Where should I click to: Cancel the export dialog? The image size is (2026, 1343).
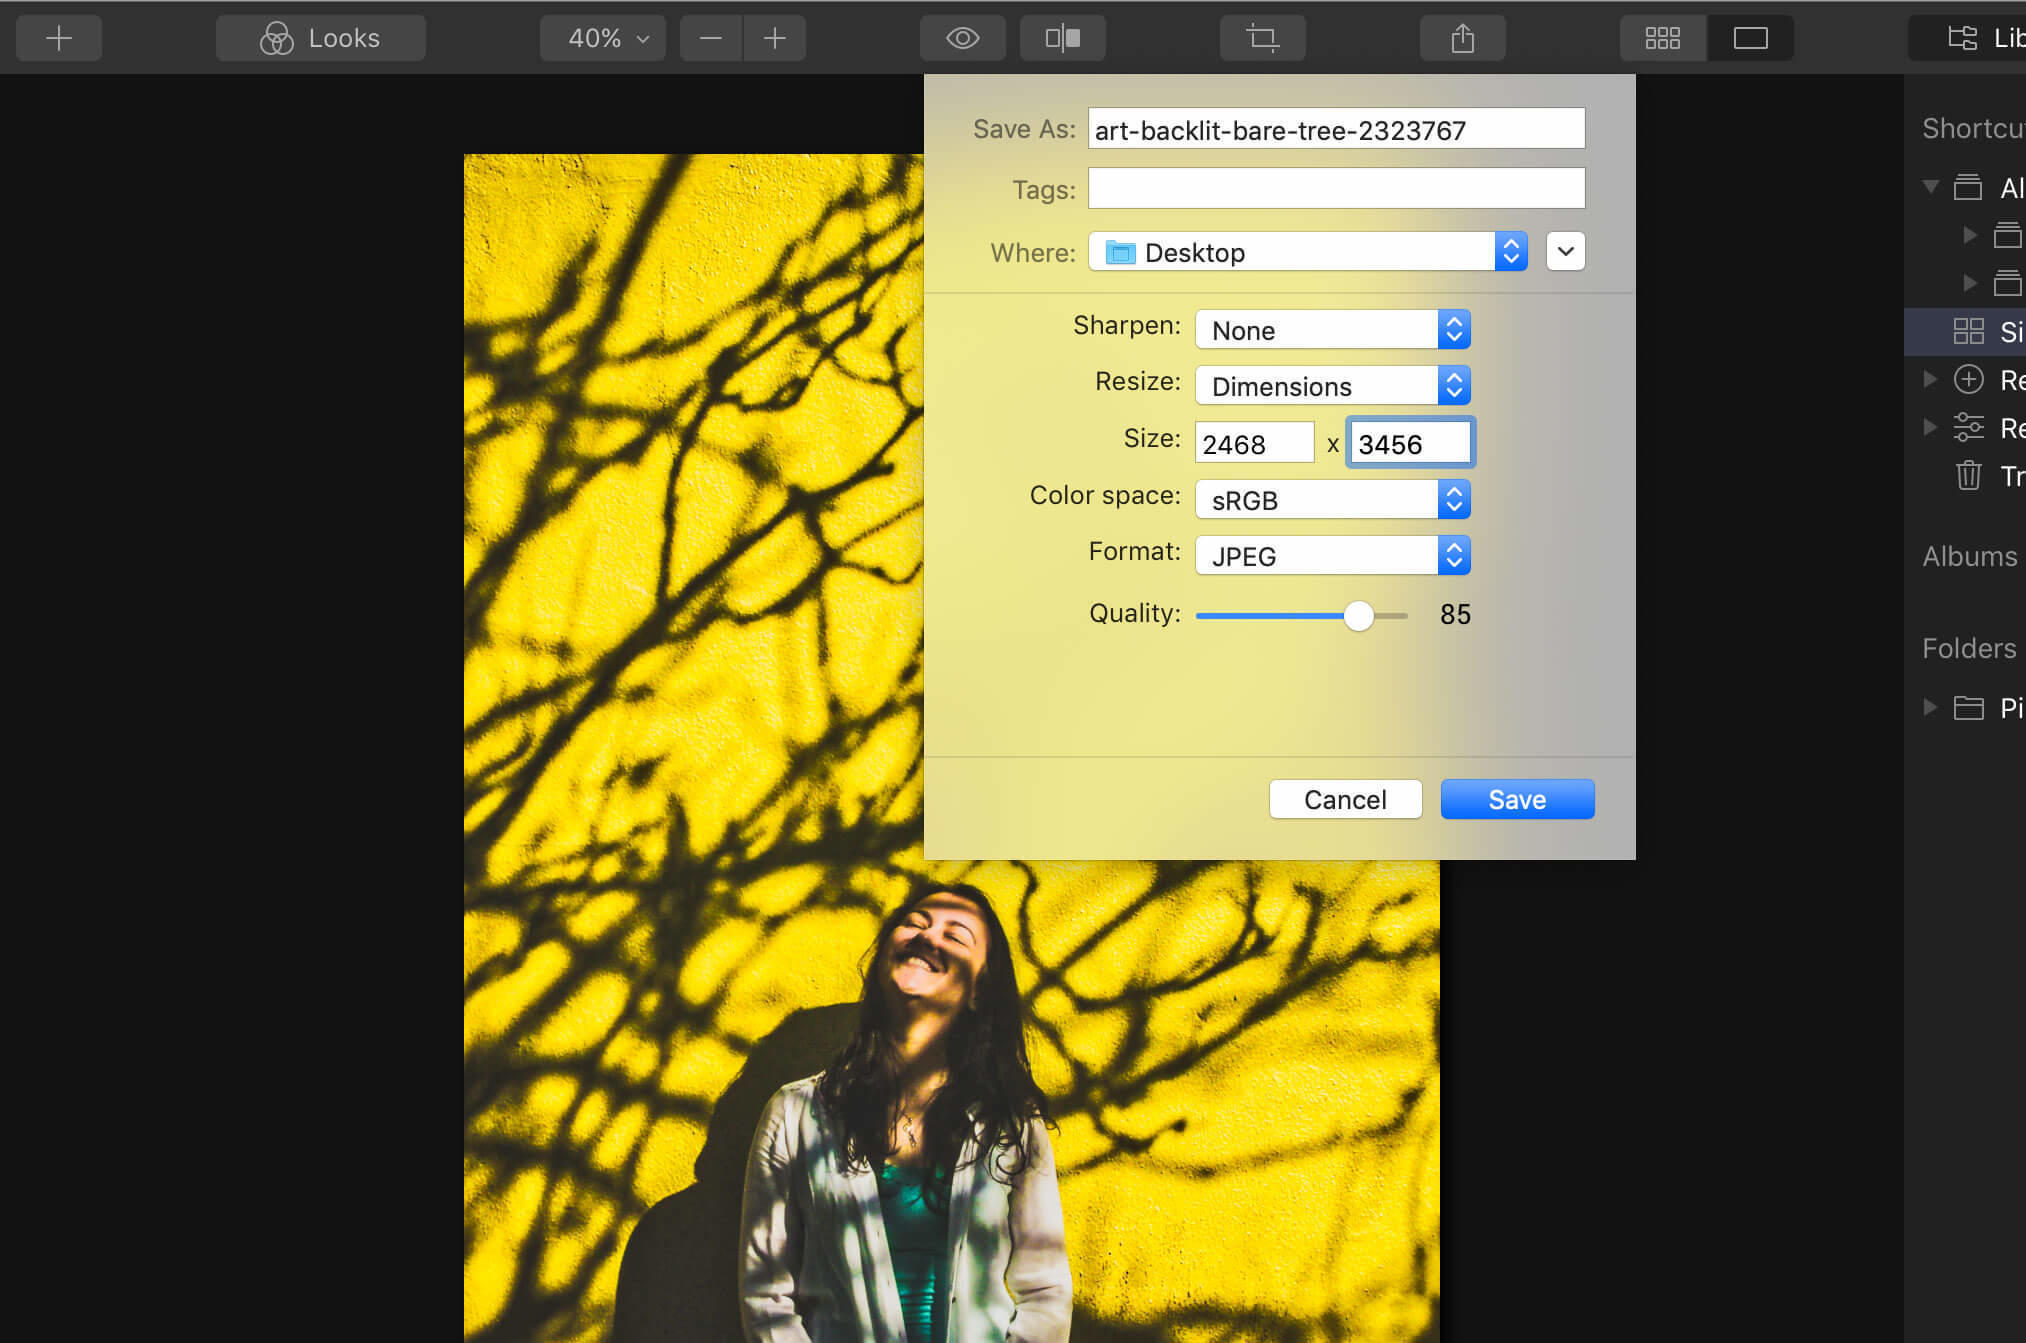coord(1345,799)
